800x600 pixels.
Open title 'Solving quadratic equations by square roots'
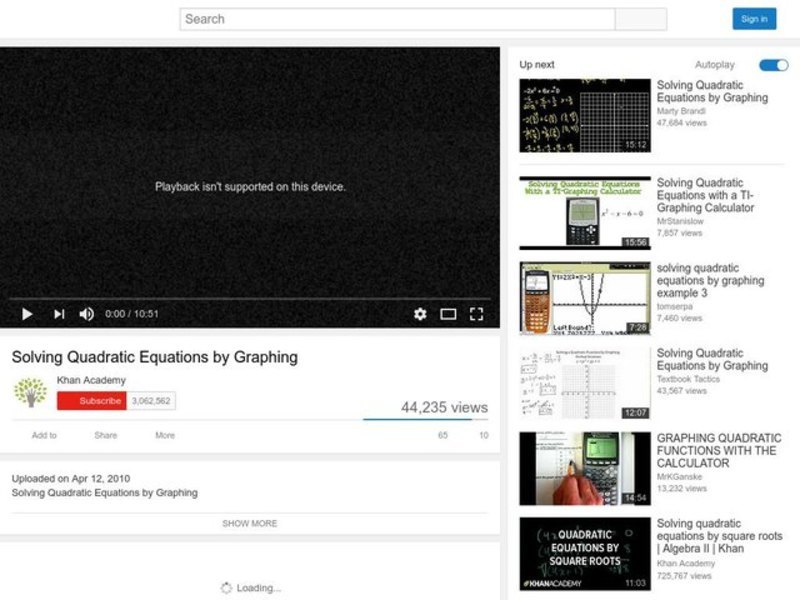[719, 536]
